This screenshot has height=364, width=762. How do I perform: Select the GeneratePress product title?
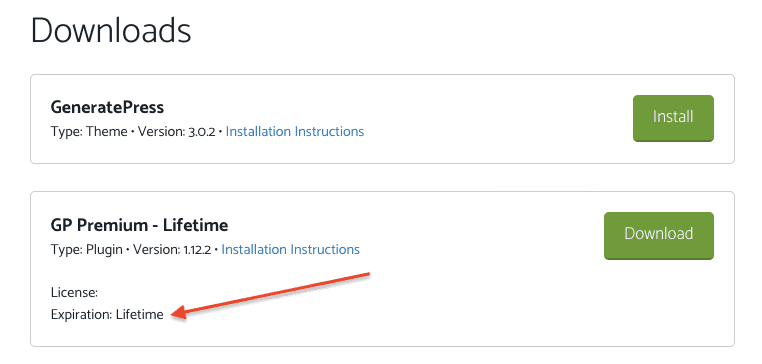[x=107, y=108]
